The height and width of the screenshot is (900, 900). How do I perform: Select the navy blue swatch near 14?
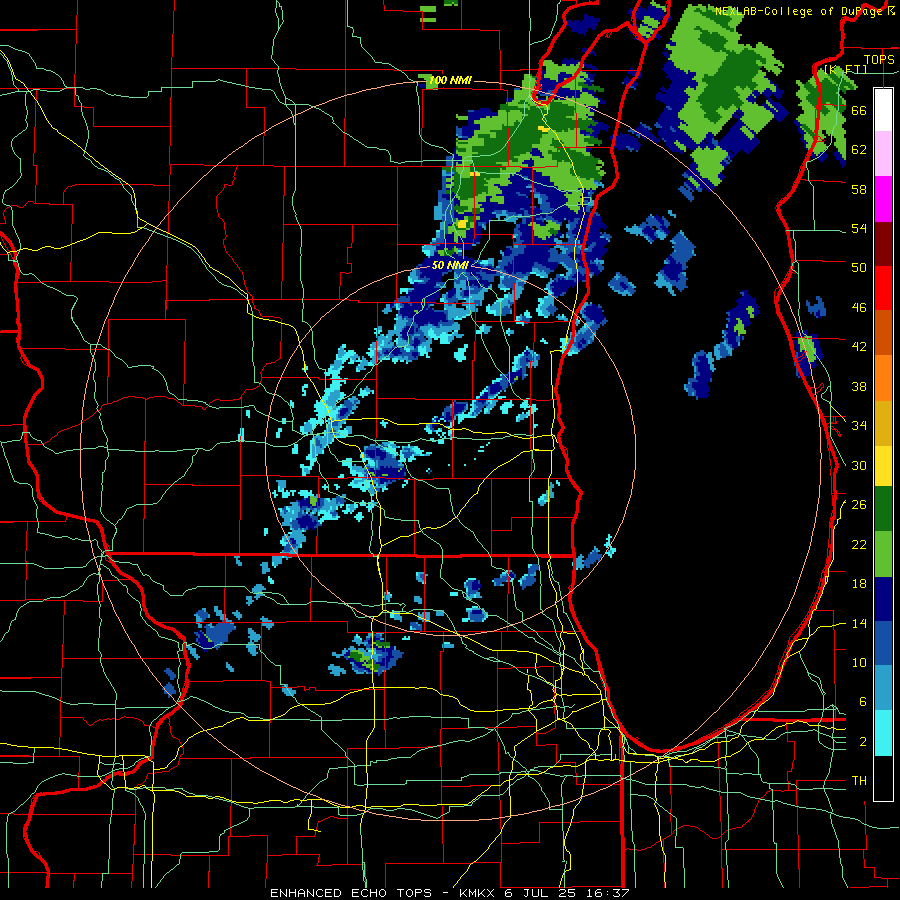(883, 599)
